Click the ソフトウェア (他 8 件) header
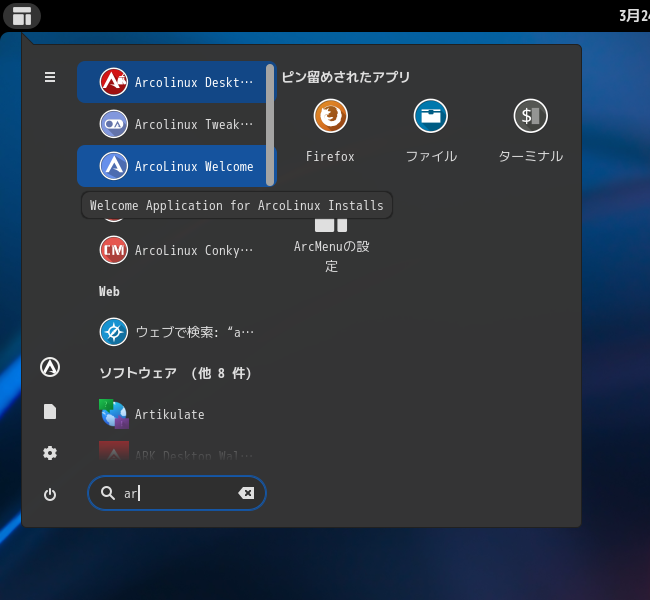This screenshot has width=650, height=600. (175, 373)
